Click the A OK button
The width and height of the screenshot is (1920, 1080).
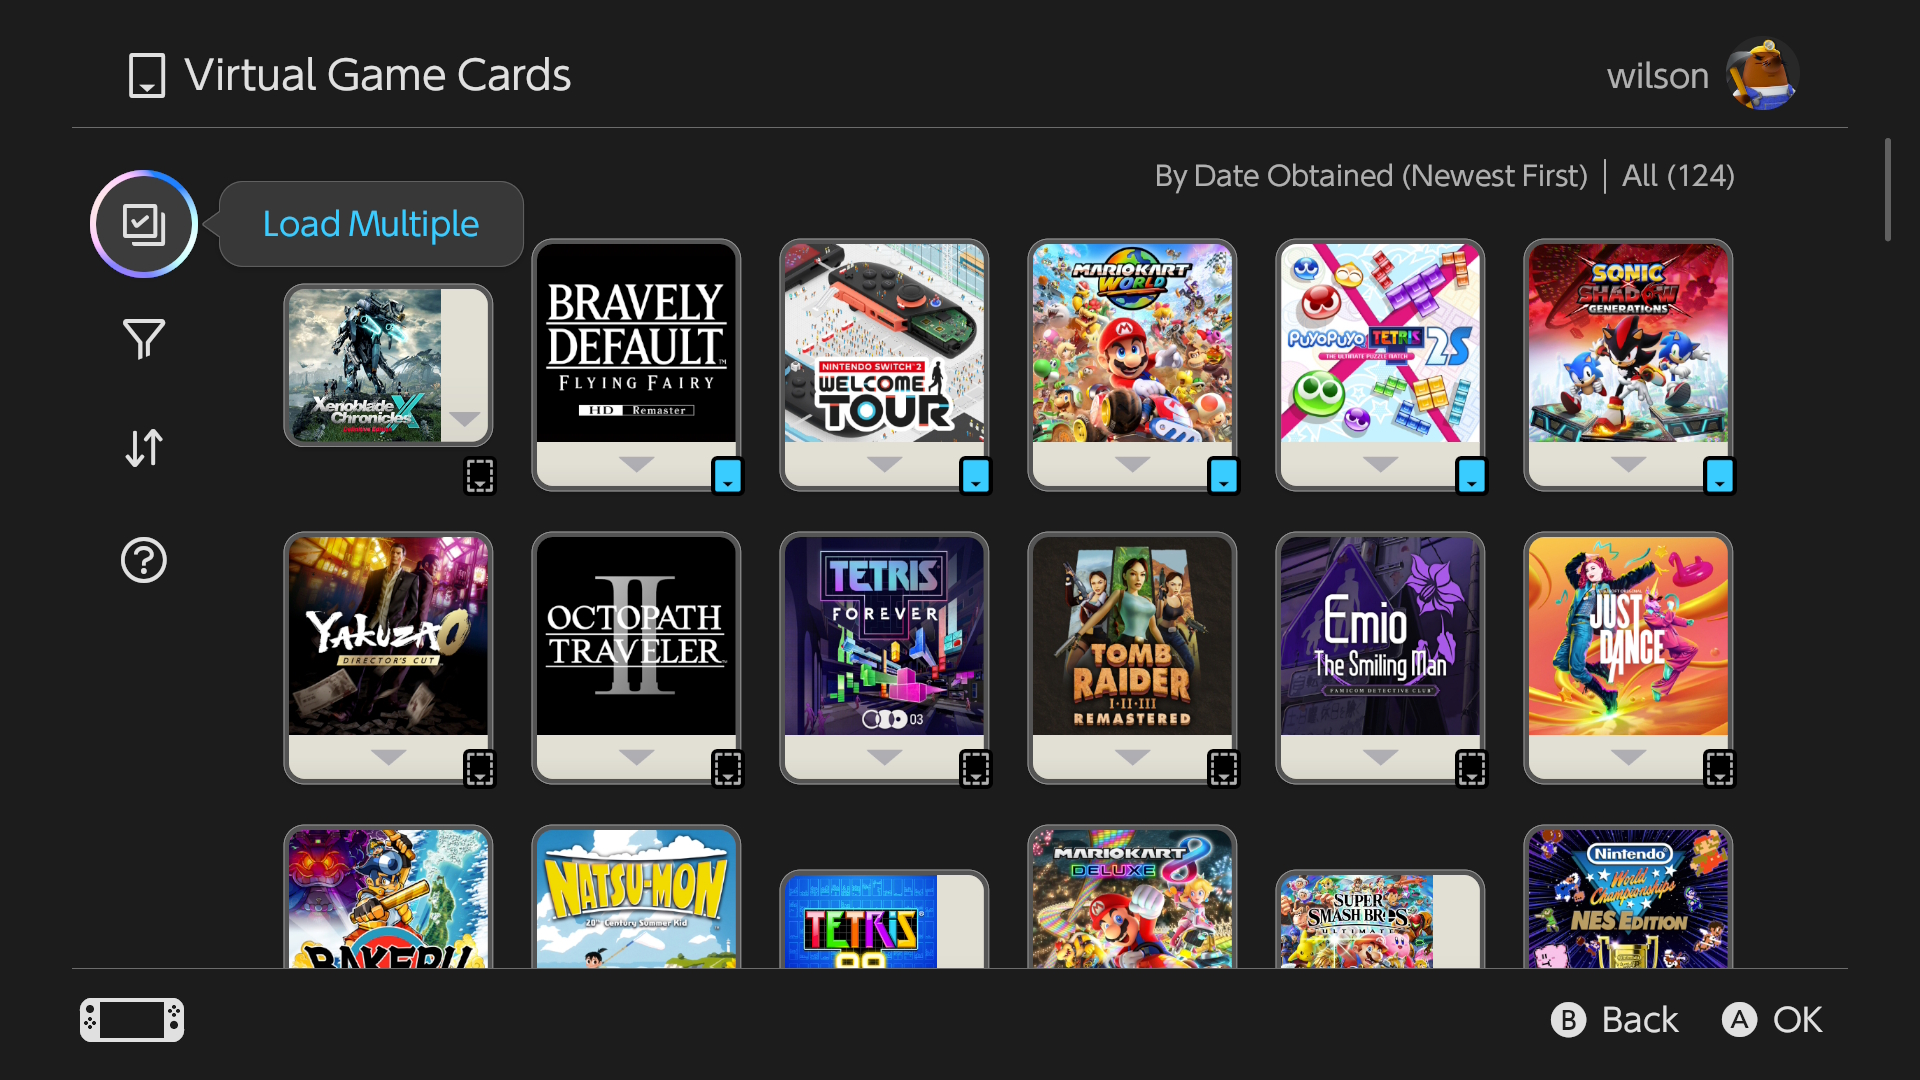pos(1772,1020)
